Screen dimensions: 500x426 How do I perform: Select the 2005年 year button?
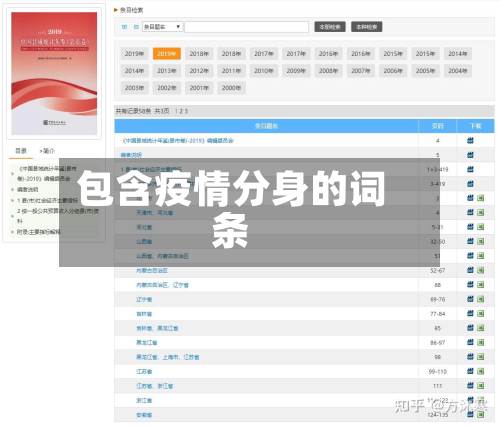coord(425,71)
